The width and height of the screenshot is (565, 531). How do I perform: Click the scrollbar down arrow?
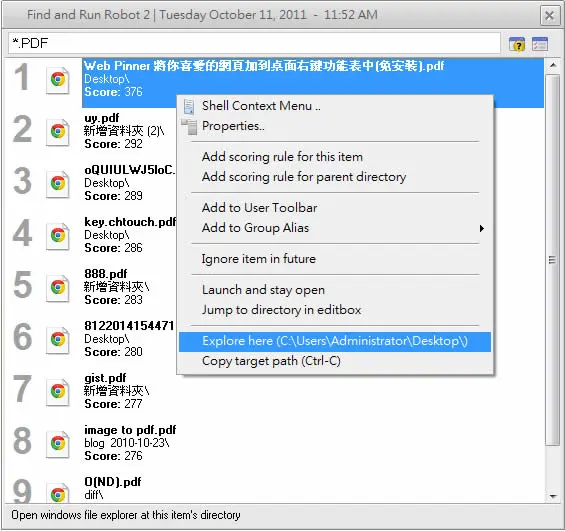coord(553,496)
